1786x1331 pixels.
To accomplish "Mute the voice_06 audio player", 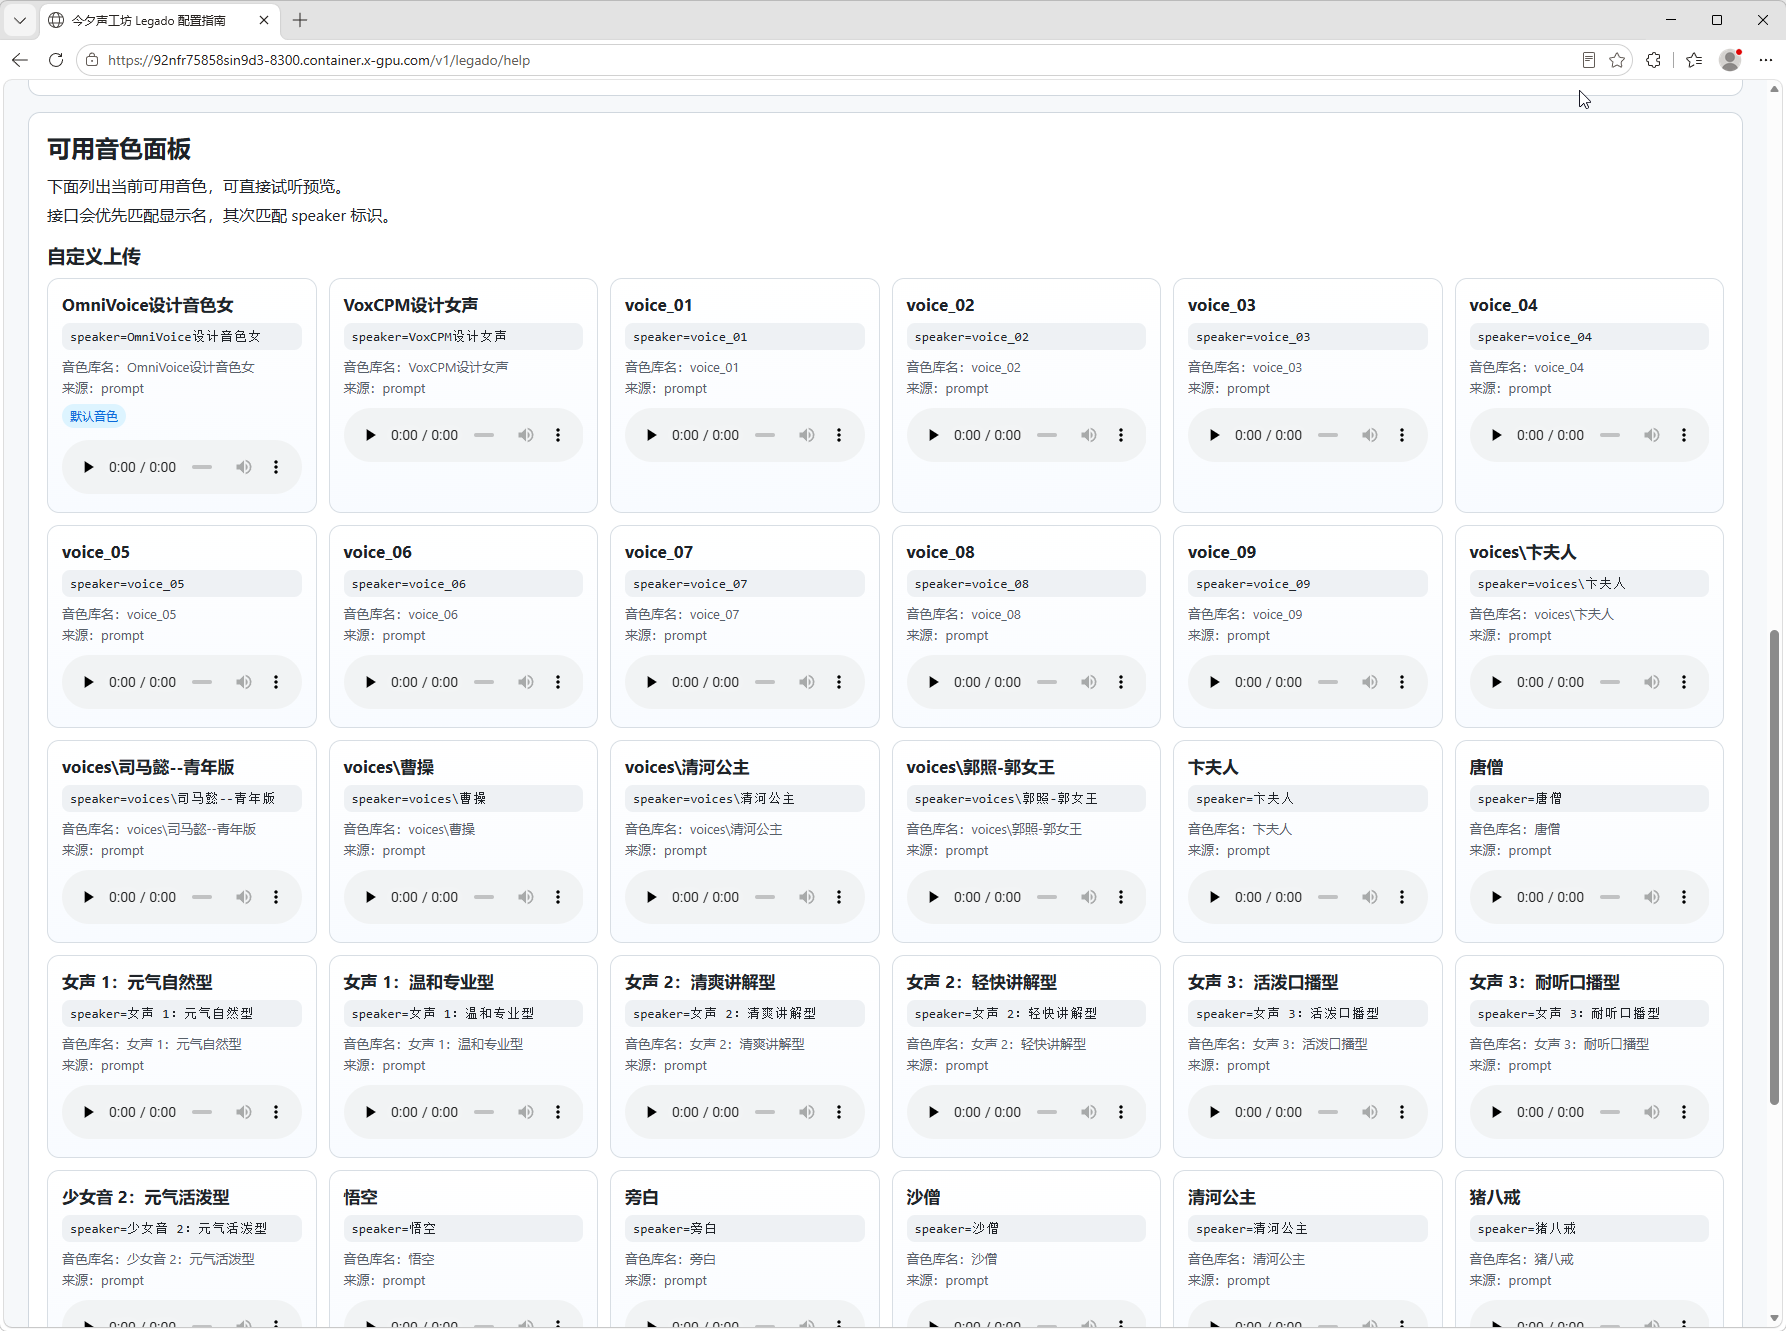I will [526, 682].
